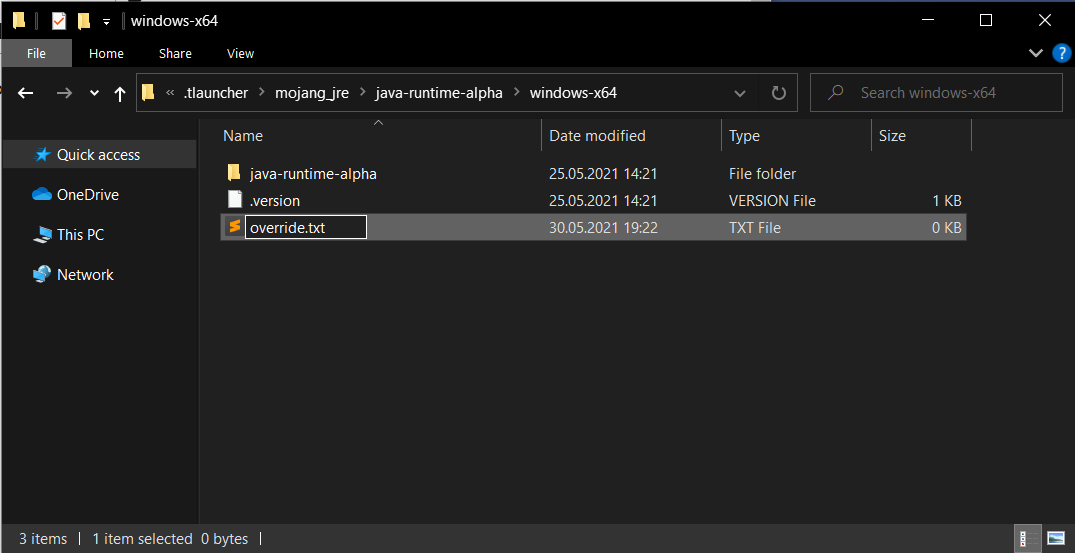Click the OneDrive cloud icon
Screen dimensions: 1075x553
point(42,195)
